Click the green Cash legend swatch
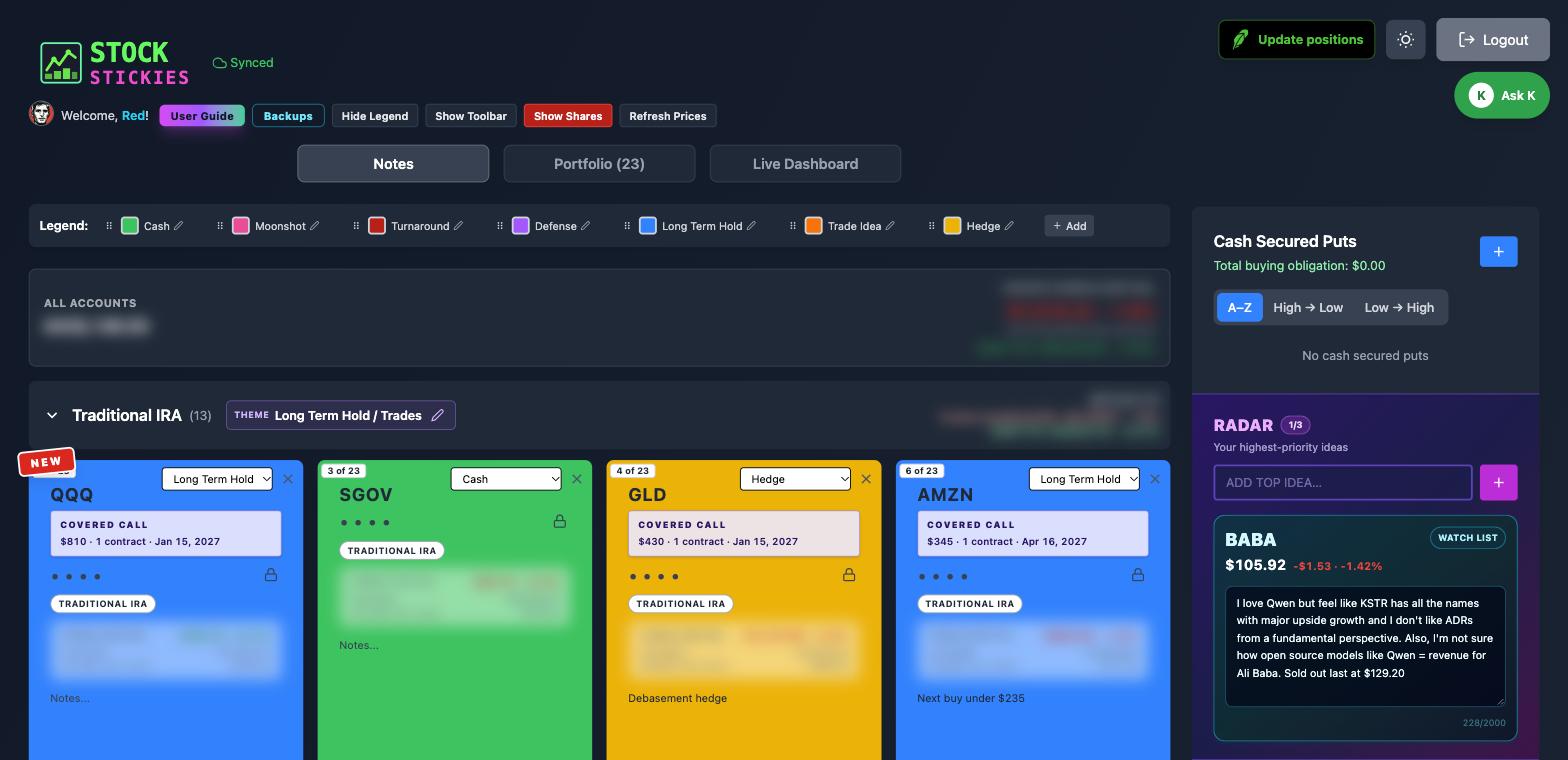The width and height of the screenshot is (1568, 760). click(130, 226)
